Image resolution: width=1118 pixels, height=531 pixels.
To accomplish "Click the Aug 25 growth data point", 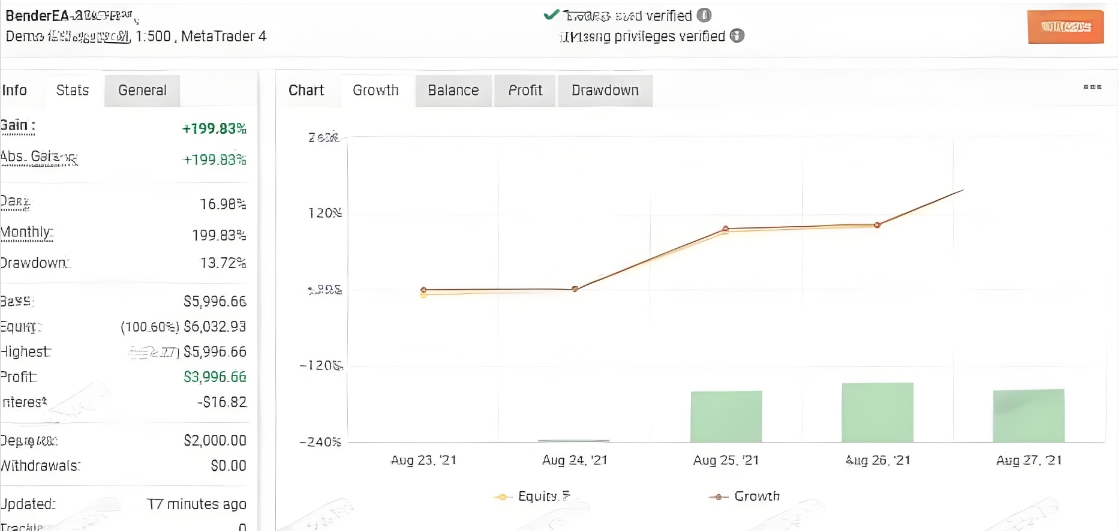I will click(x=726, y=229).
